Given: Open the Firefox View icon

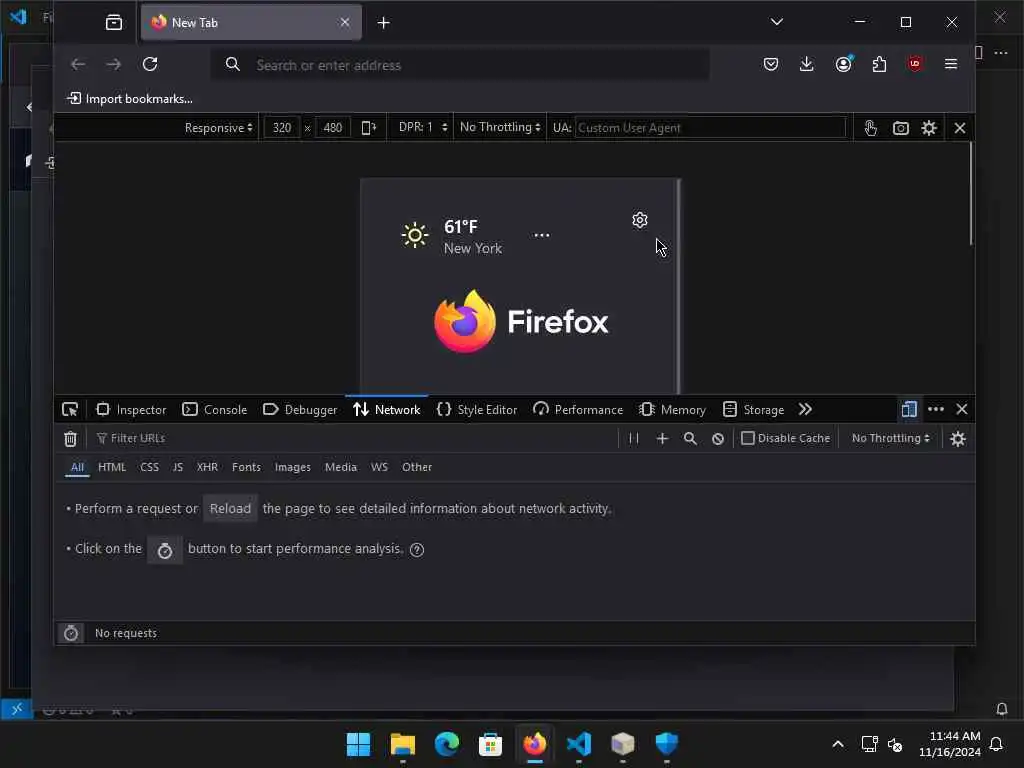Looking at the screenshot, I should 114,23.
